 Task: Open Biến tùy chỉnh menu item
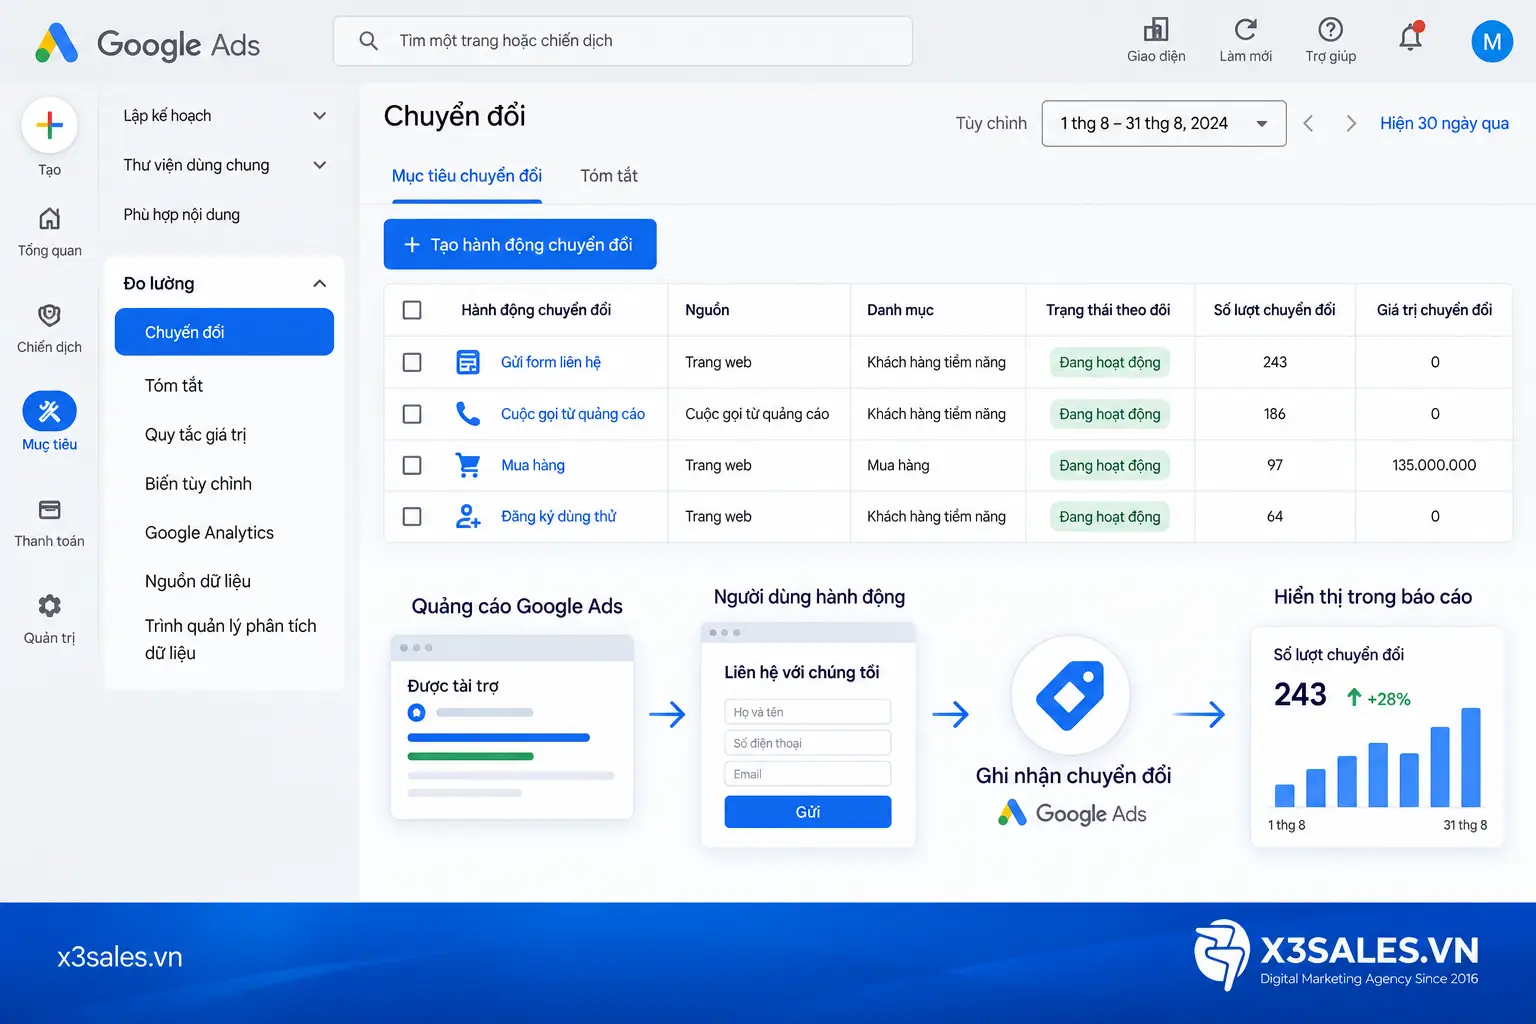click(198, 484)
